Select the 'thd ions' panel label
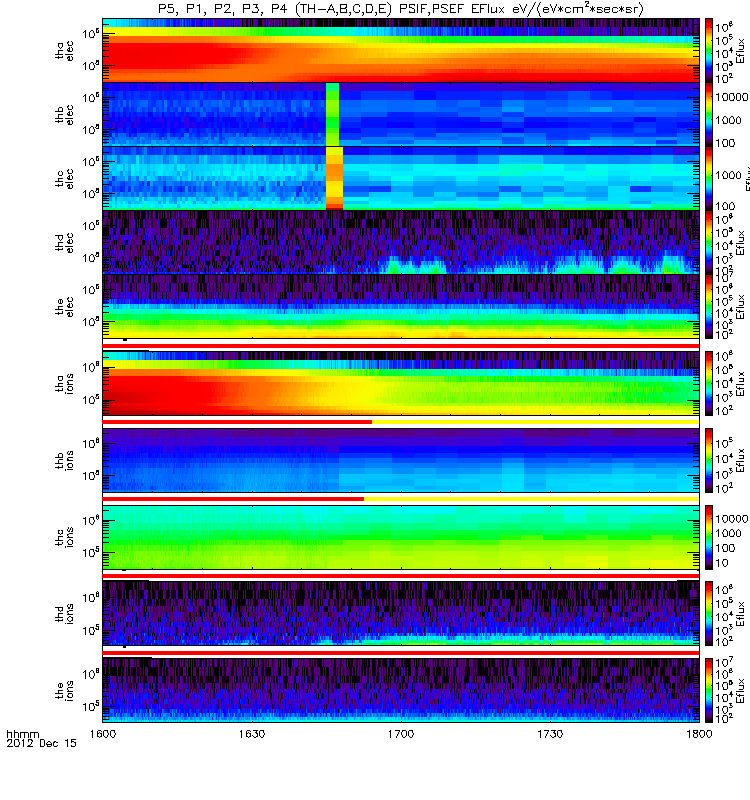This screenshot has width=750, height=800. tap(64, 614)
